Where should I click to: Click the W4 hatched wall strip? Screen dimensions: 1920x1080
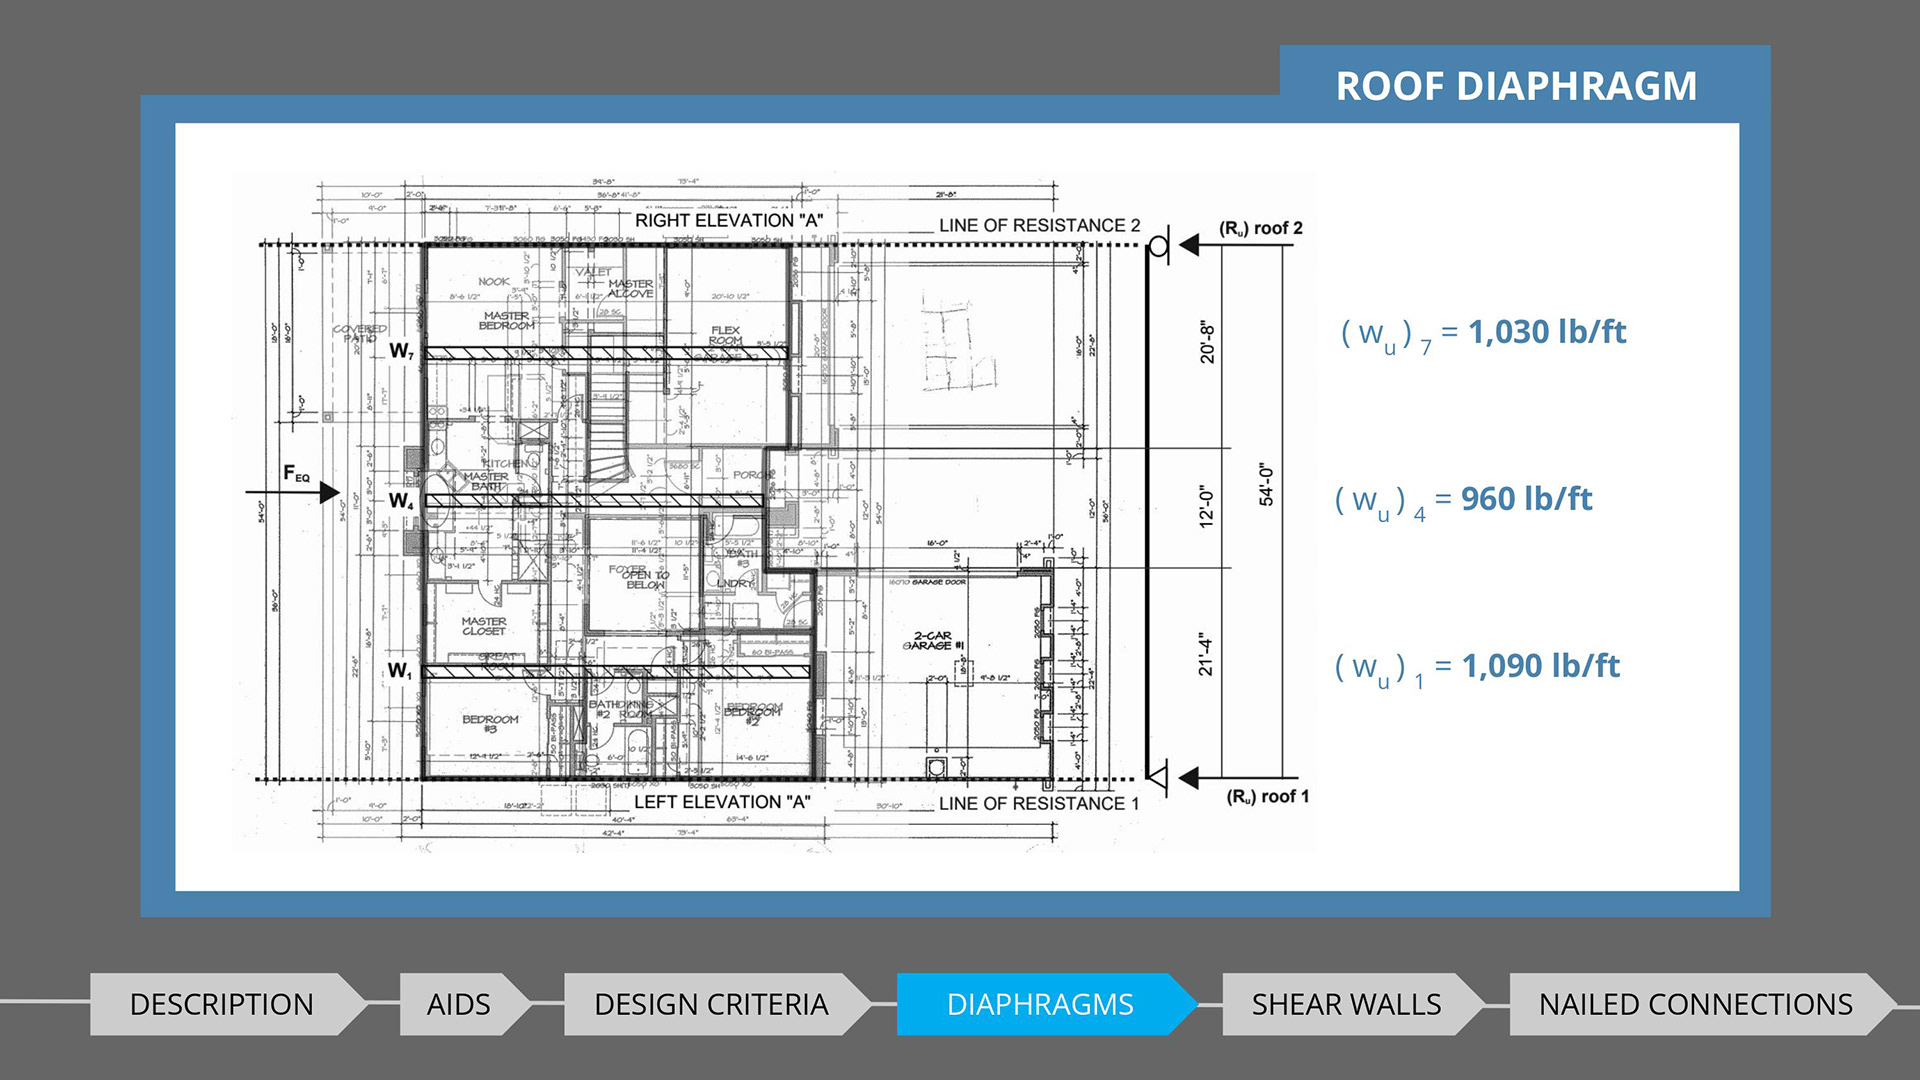594,500
